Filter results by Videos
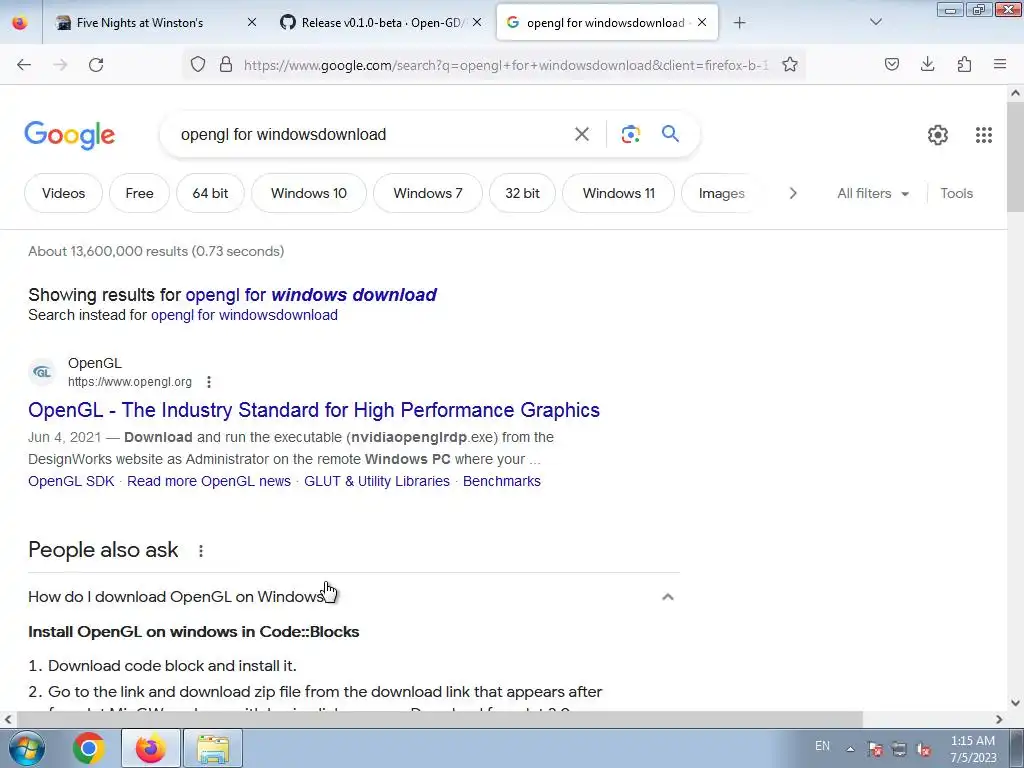The width and height of the screenshot is (1024, 768). point(63,193)
